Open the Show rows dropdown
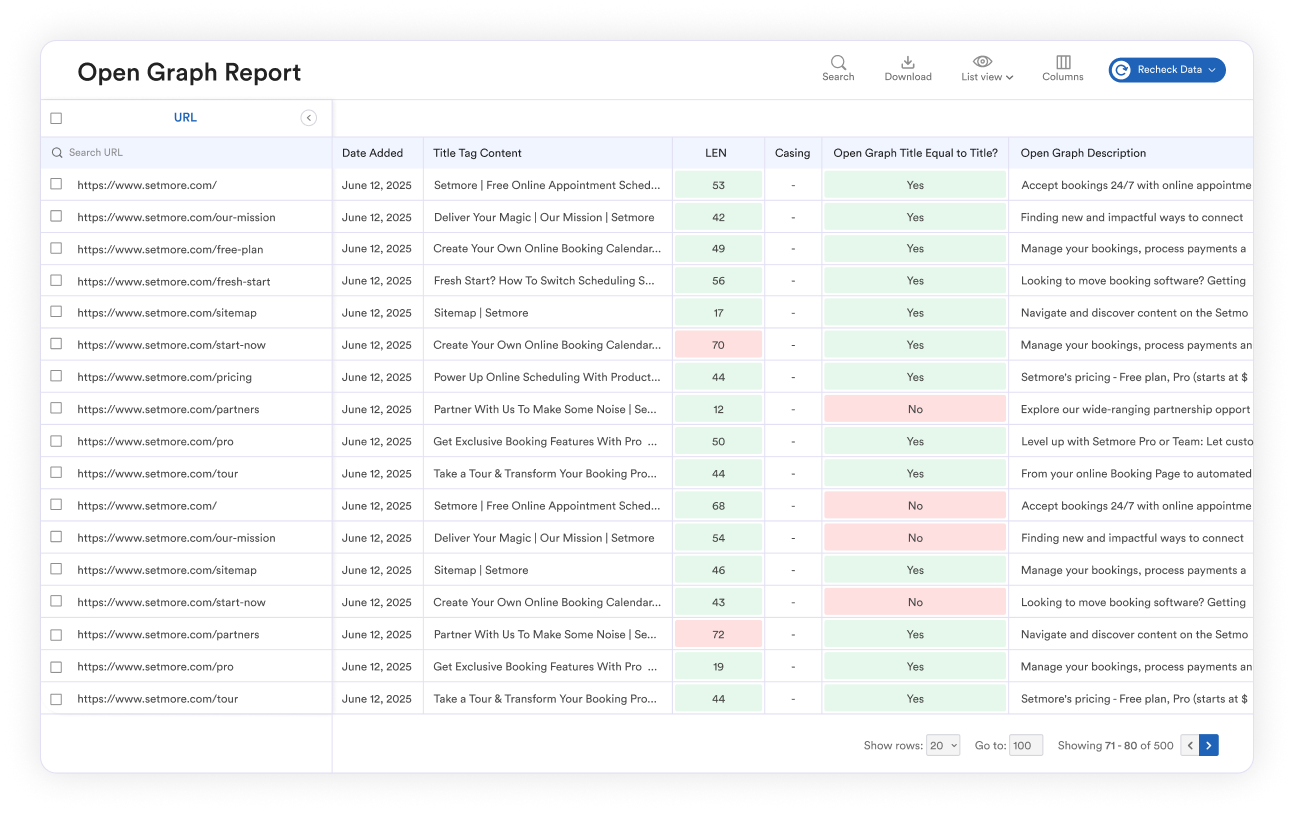 tap(941, 745)
